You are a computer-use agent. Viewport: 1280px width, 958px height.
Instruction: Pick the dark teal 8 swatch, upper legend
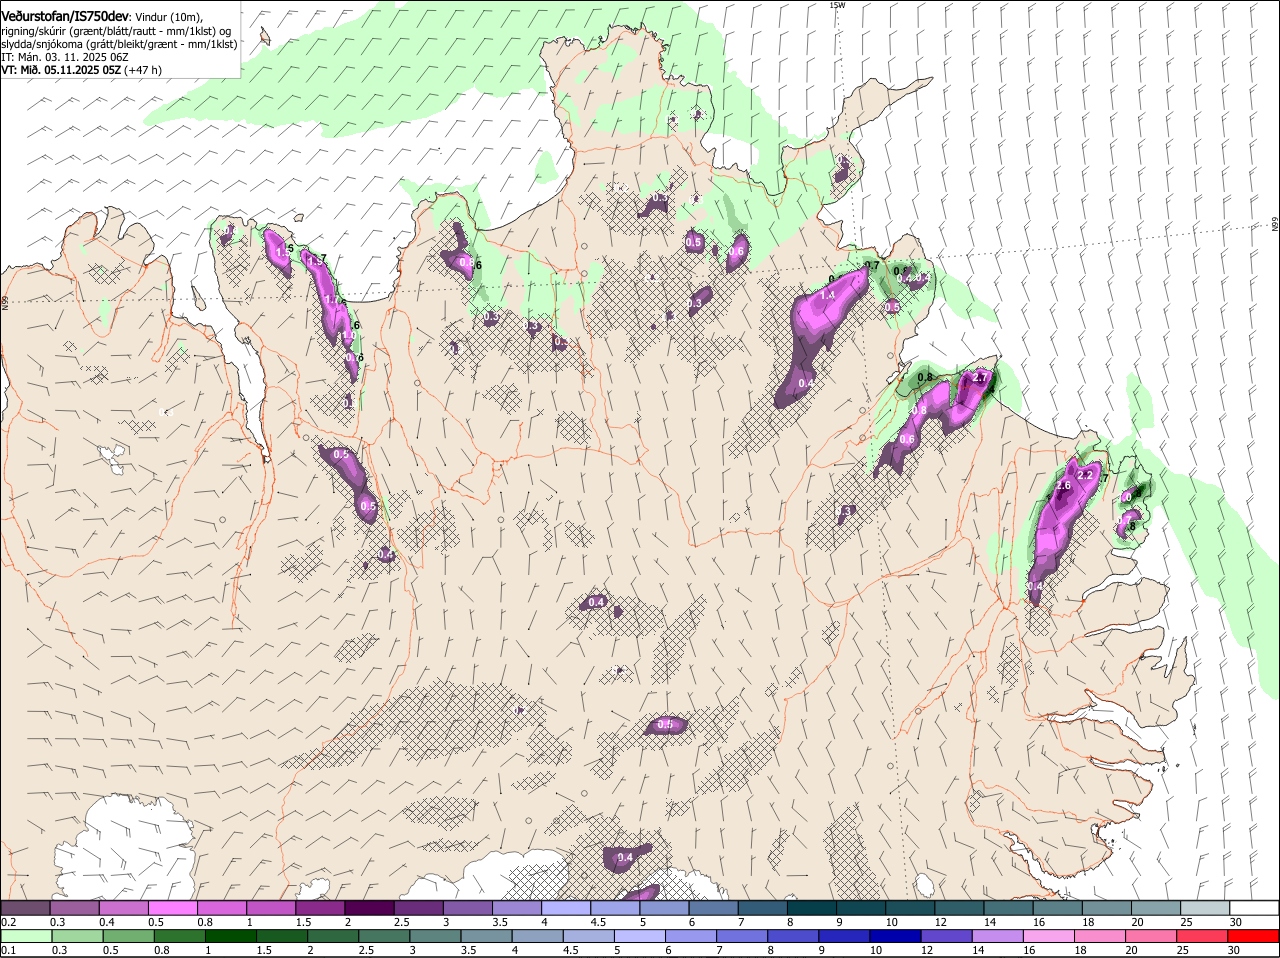pos(811,907)
